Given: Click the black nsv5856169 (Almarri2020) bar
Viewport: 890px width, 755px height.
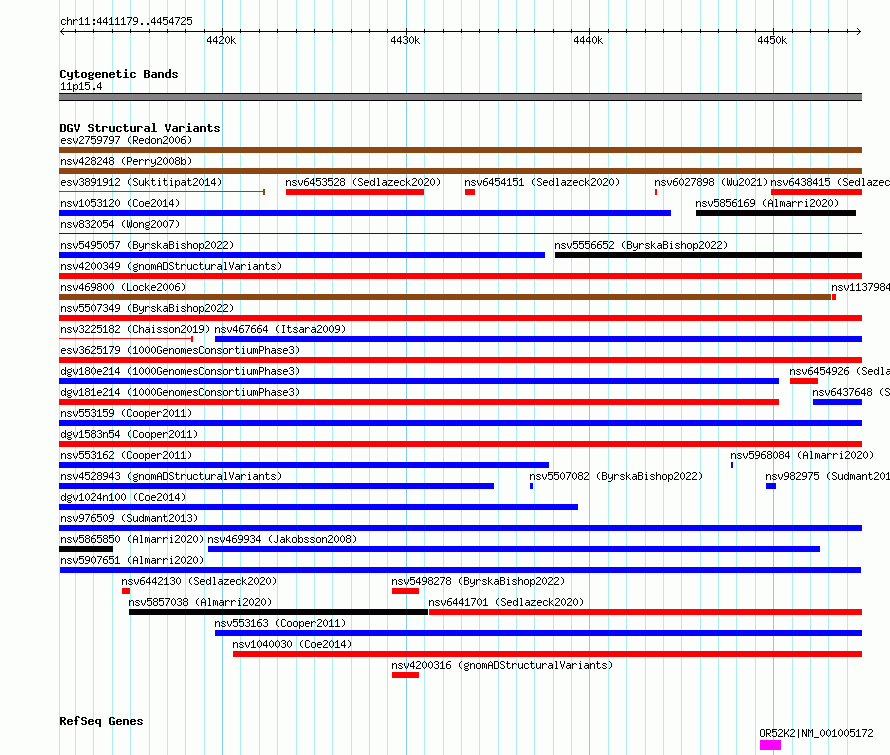Looking at the screenshot, I should click(776, 213).
